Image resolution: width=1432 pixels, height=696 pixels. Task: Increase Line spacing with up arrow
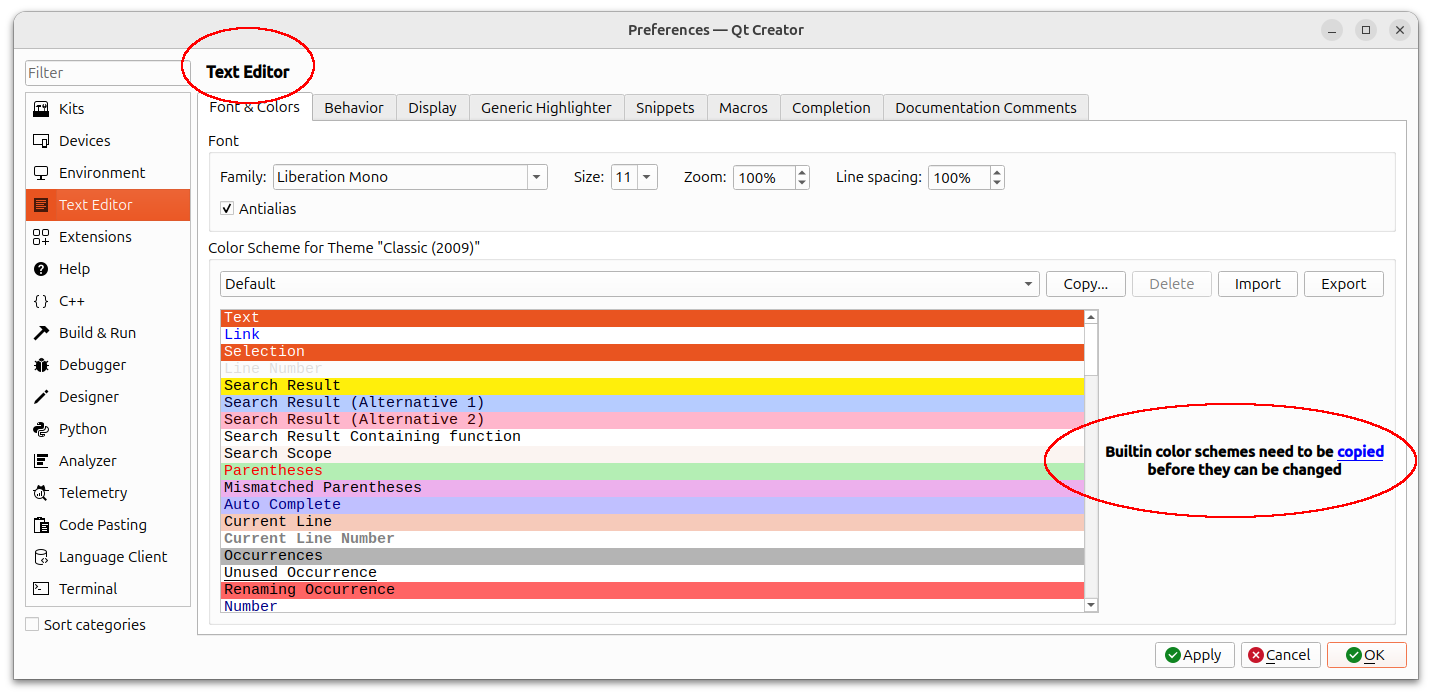[x=997, y=172]
